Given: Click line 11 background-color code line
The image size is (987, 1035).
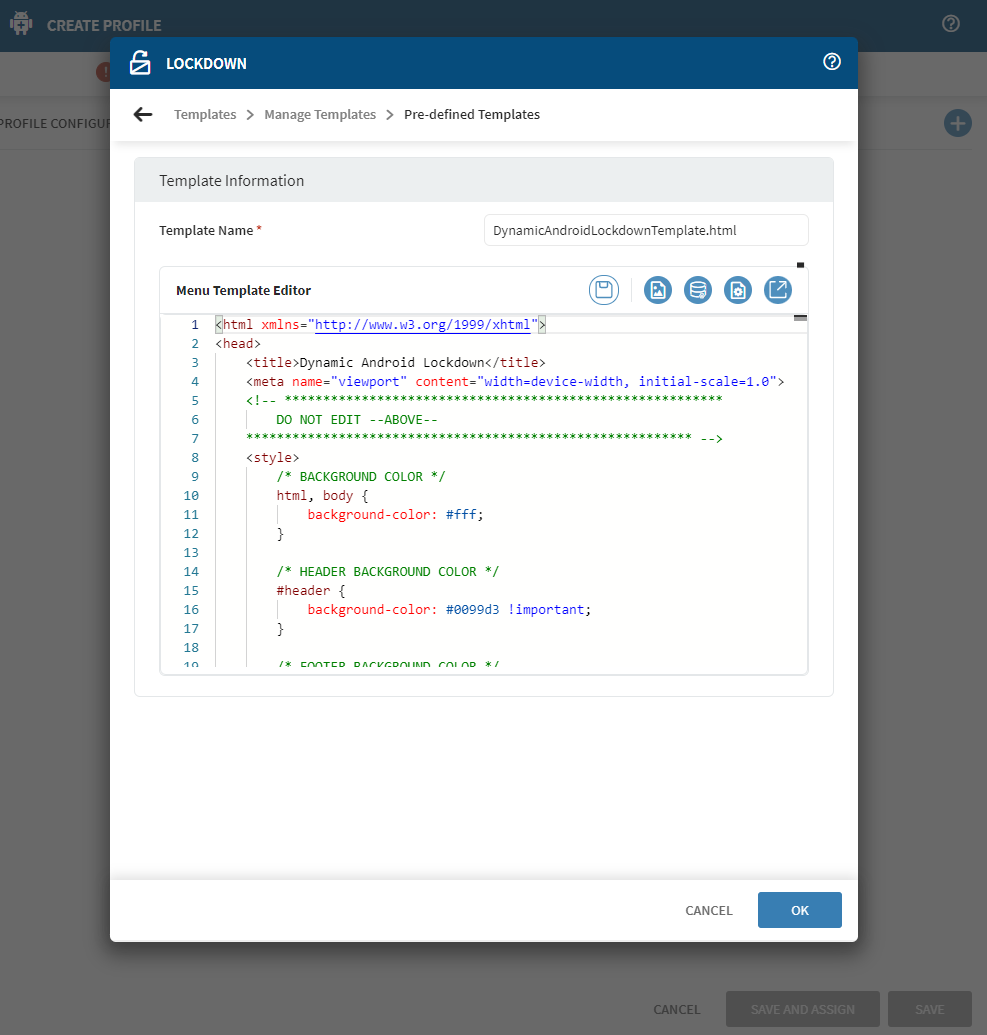Looking at the screenshot, I should (395, 515).
